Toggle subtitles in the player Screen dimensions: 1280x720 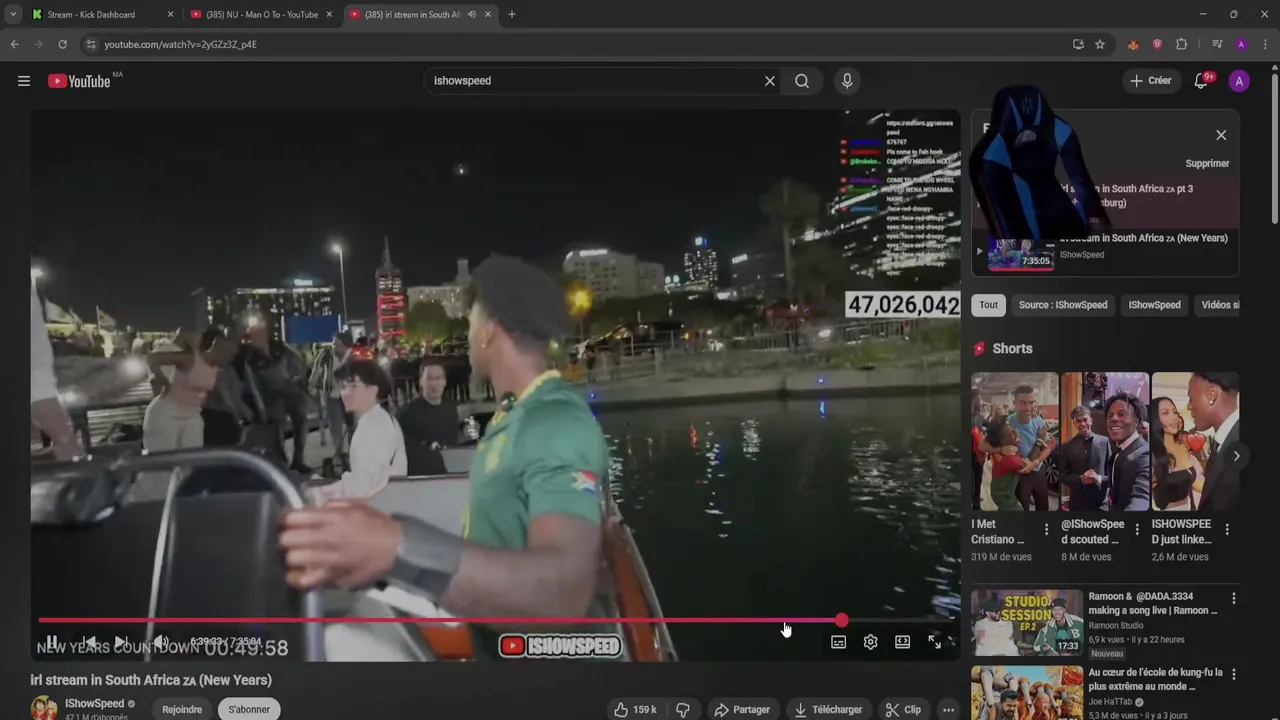pyautogui.click(x=838, y=642)
